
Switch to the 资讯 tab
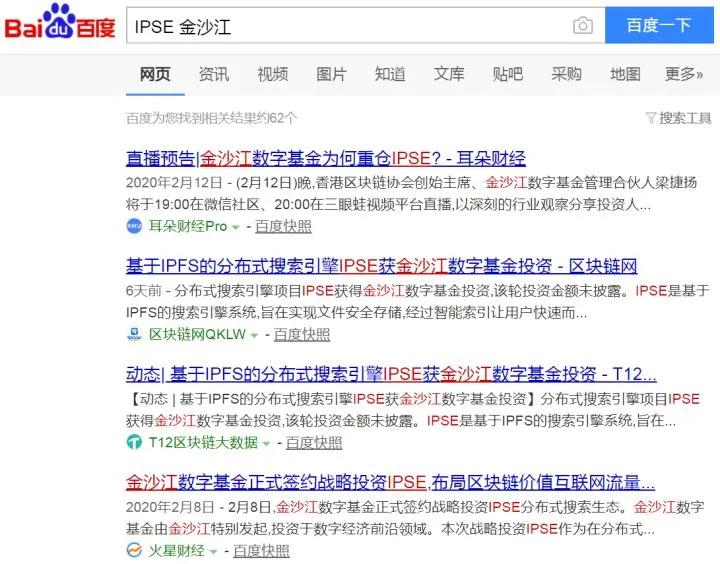click(x=214, y=74)
